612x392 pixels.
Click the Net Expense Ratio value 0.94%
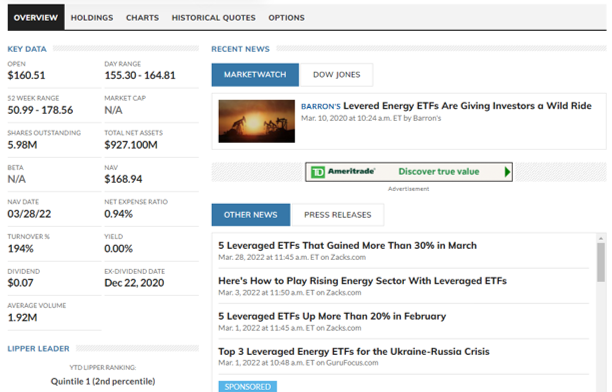click(118, 214)
